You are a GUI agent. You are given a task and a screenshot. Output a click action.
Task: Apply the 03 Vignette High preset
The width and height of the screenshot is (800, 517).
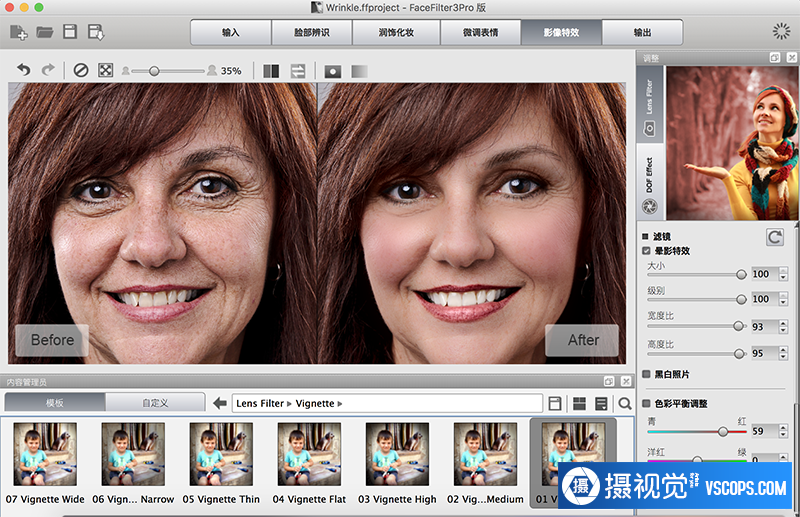pos(397,461)
